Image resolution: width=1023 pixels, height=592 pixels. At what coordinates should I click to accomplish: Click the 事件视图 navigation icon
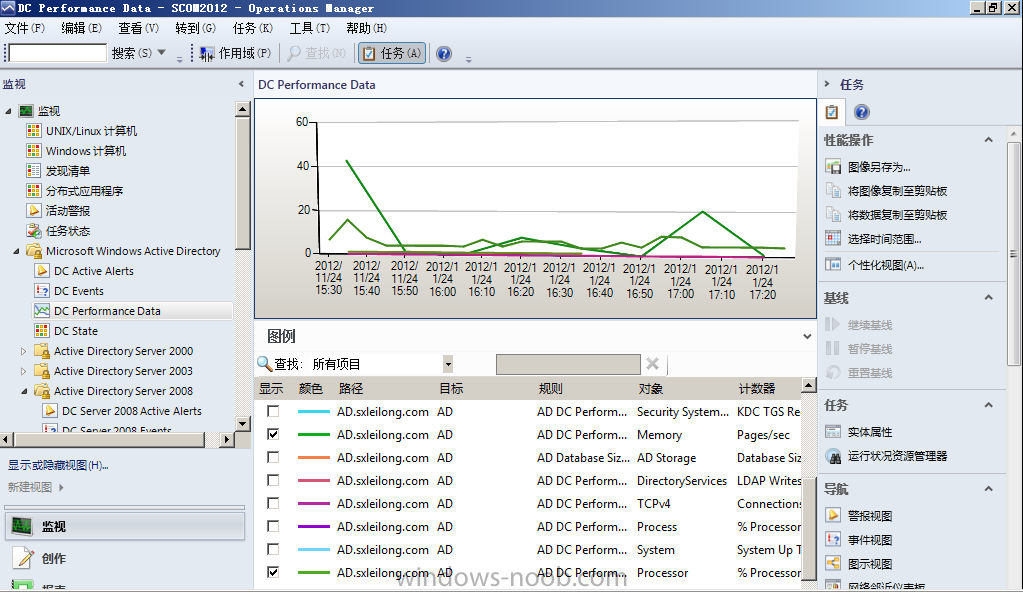coord(833,540)
